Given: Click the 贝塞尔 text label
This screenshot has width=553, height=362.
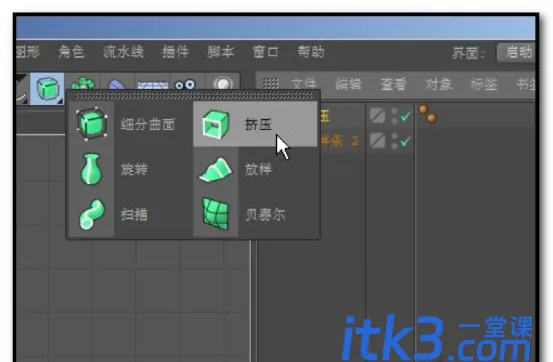Looking at the screenshot, I should click(x=265, y=214).
